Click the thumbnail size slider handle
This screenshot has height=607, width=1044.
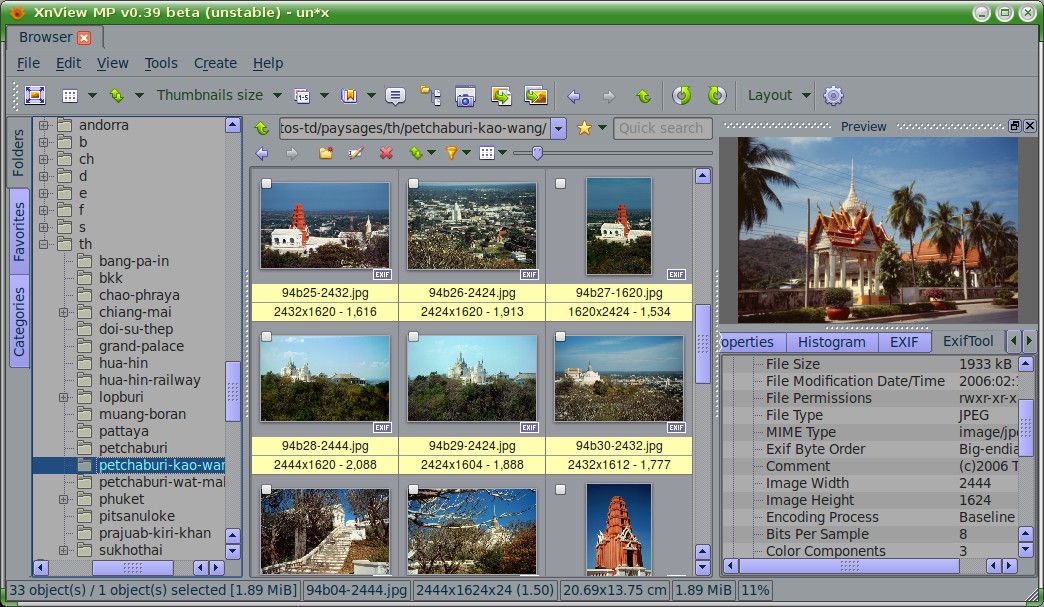tap(537, 153)
